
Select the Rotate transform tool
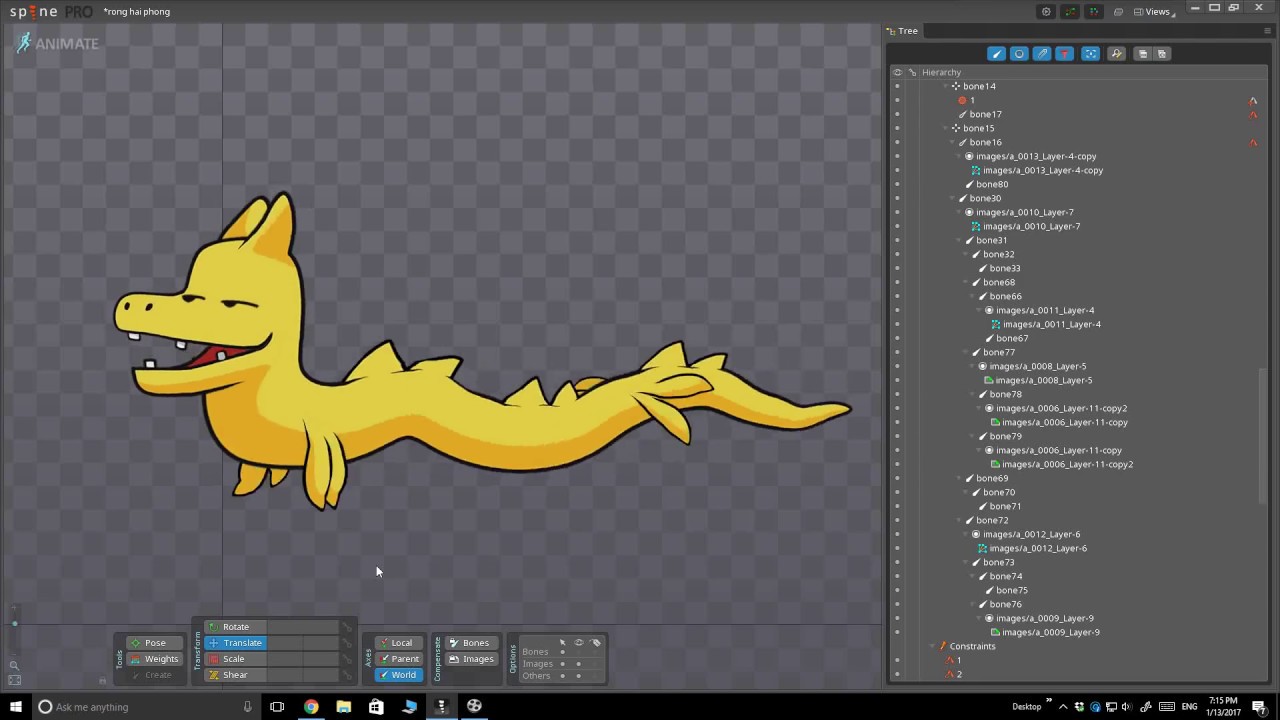[x=236, y=627]
